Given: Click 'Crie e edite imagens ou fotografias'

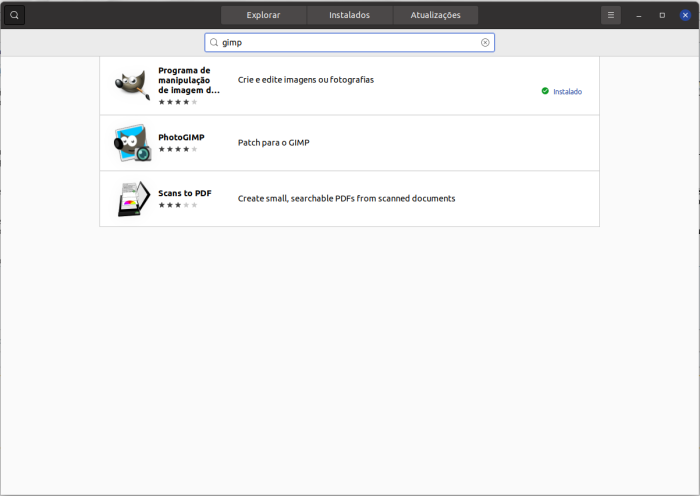Looking at the screenshot, I should (x=306, y=80).
